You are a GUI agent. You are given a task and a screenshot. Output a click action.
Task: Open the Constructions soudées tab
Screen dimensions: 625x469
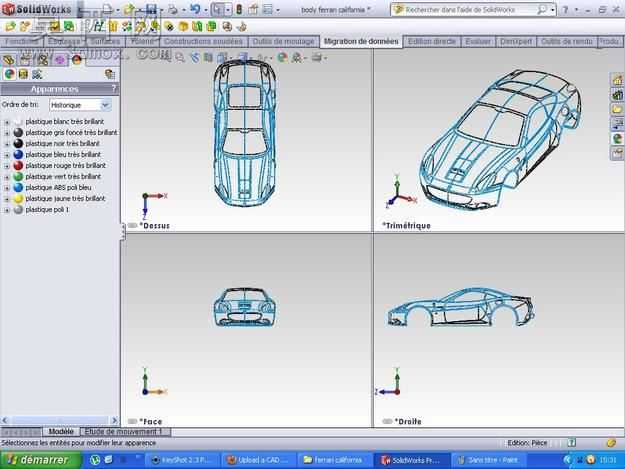click(x=203, y=41)
